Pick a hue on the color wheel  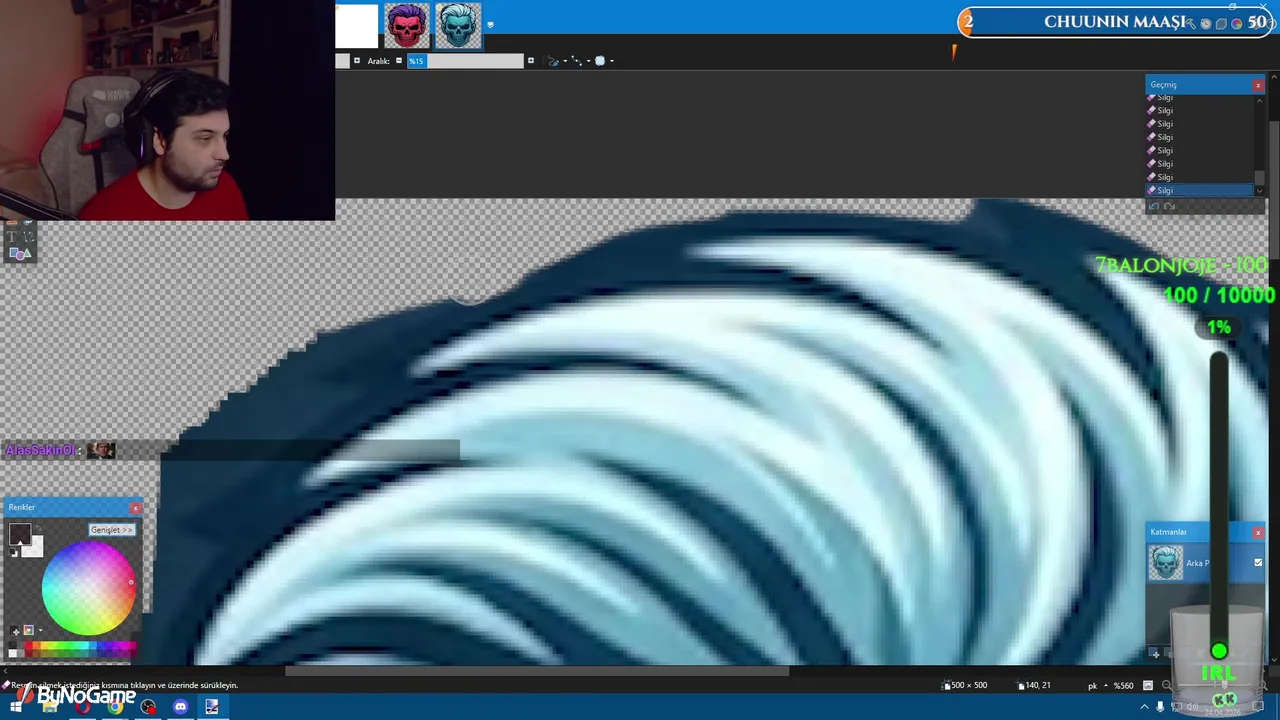(88, 589)
